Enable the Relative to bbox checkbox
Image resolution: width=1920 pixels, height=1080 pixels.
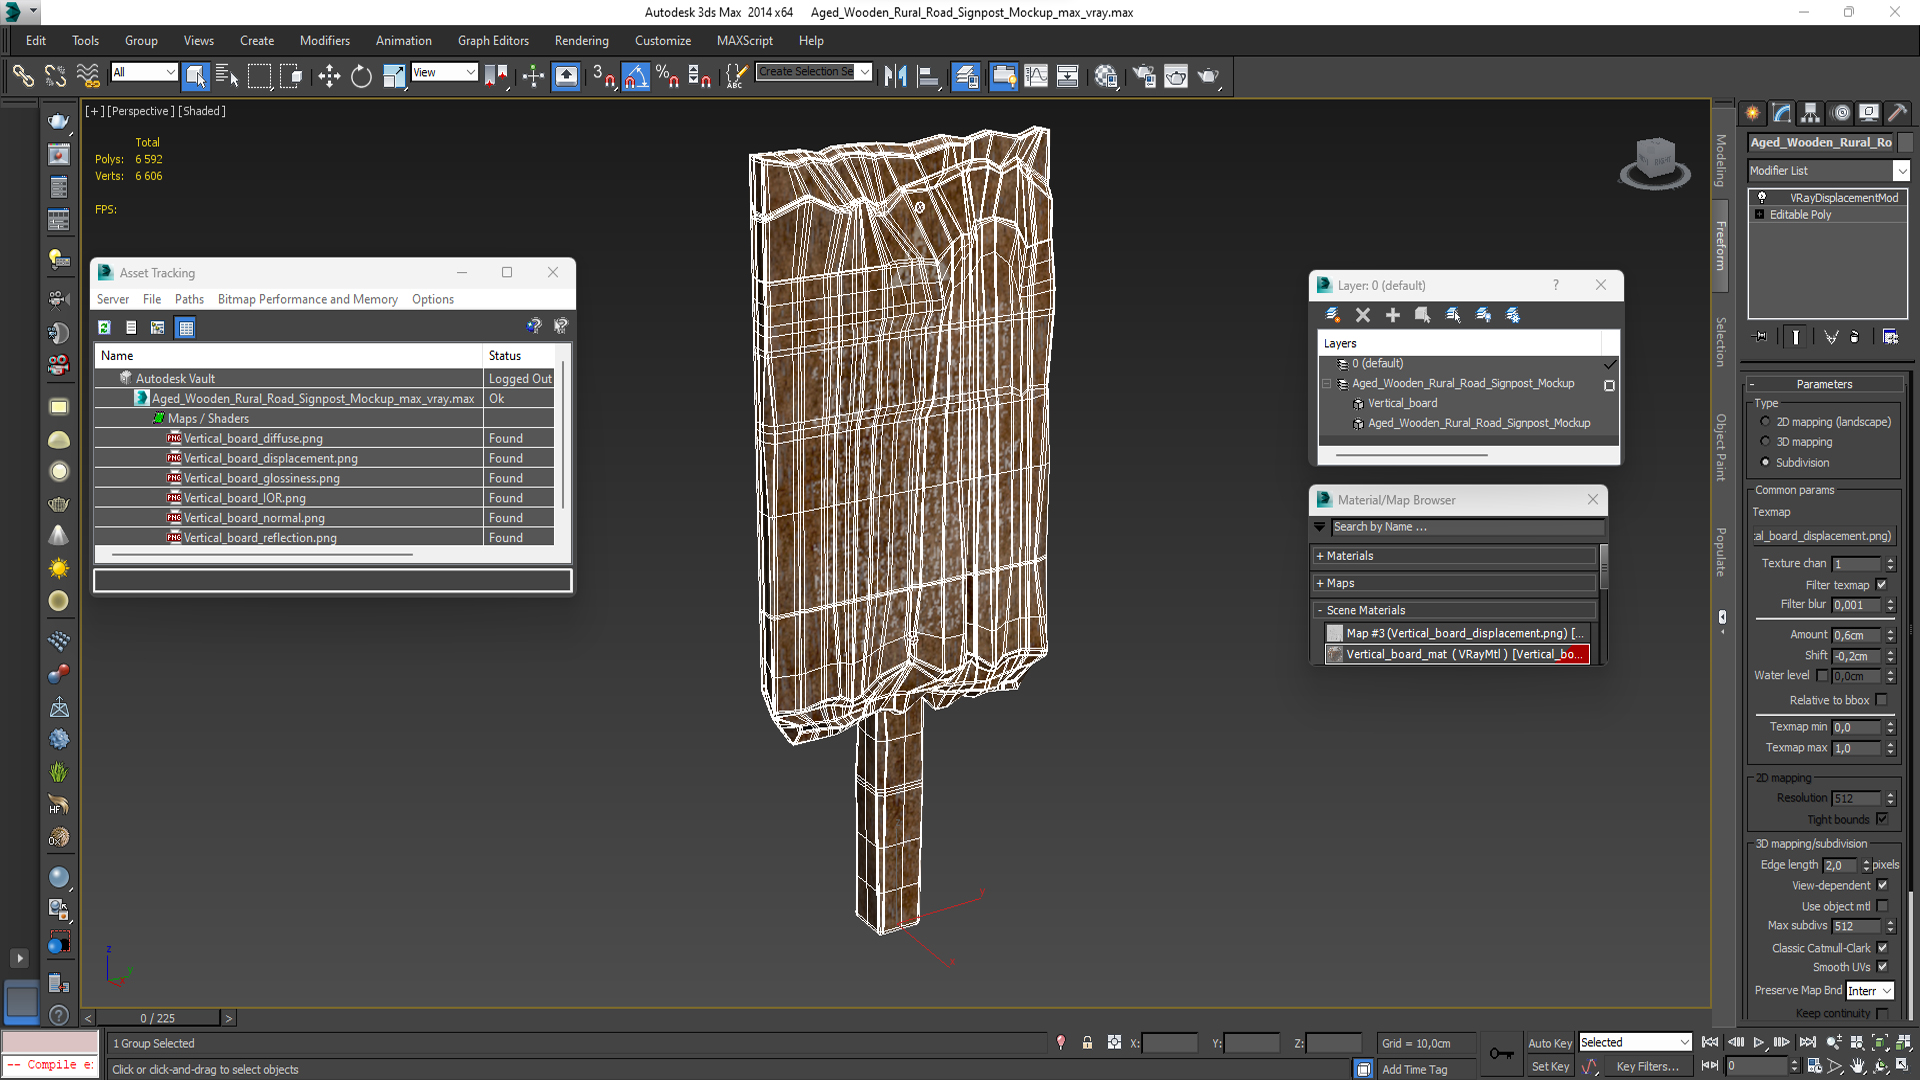(x=1882, y=700)
